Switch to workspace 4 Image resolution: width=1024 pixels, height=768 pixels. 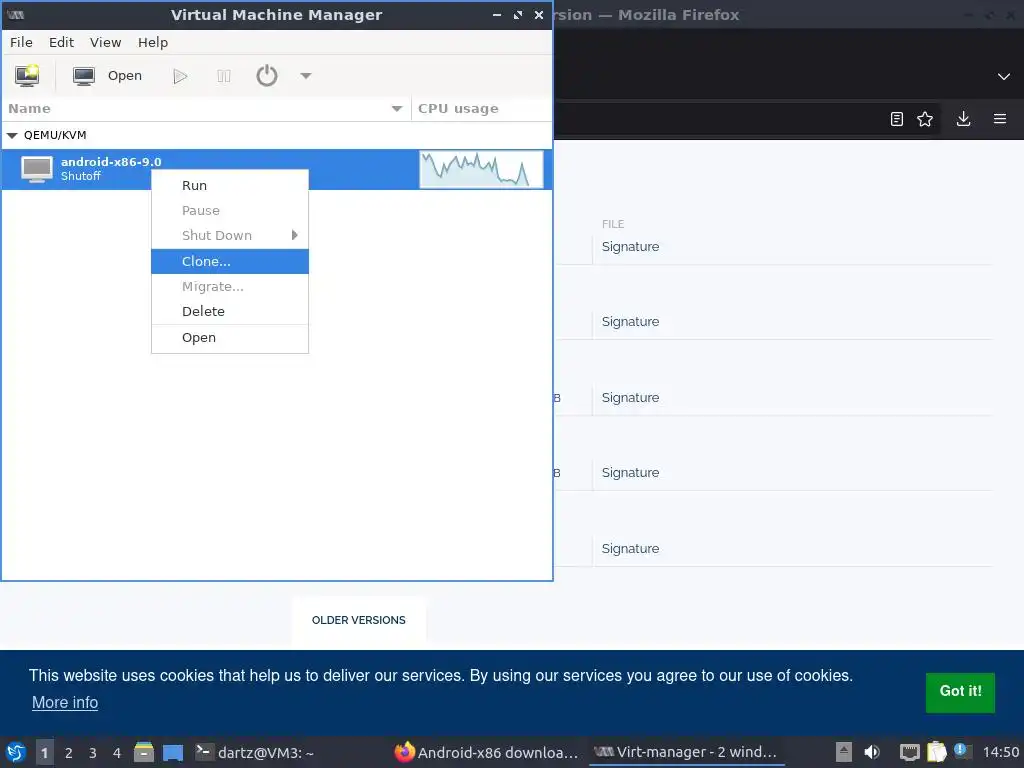[117, 753]
